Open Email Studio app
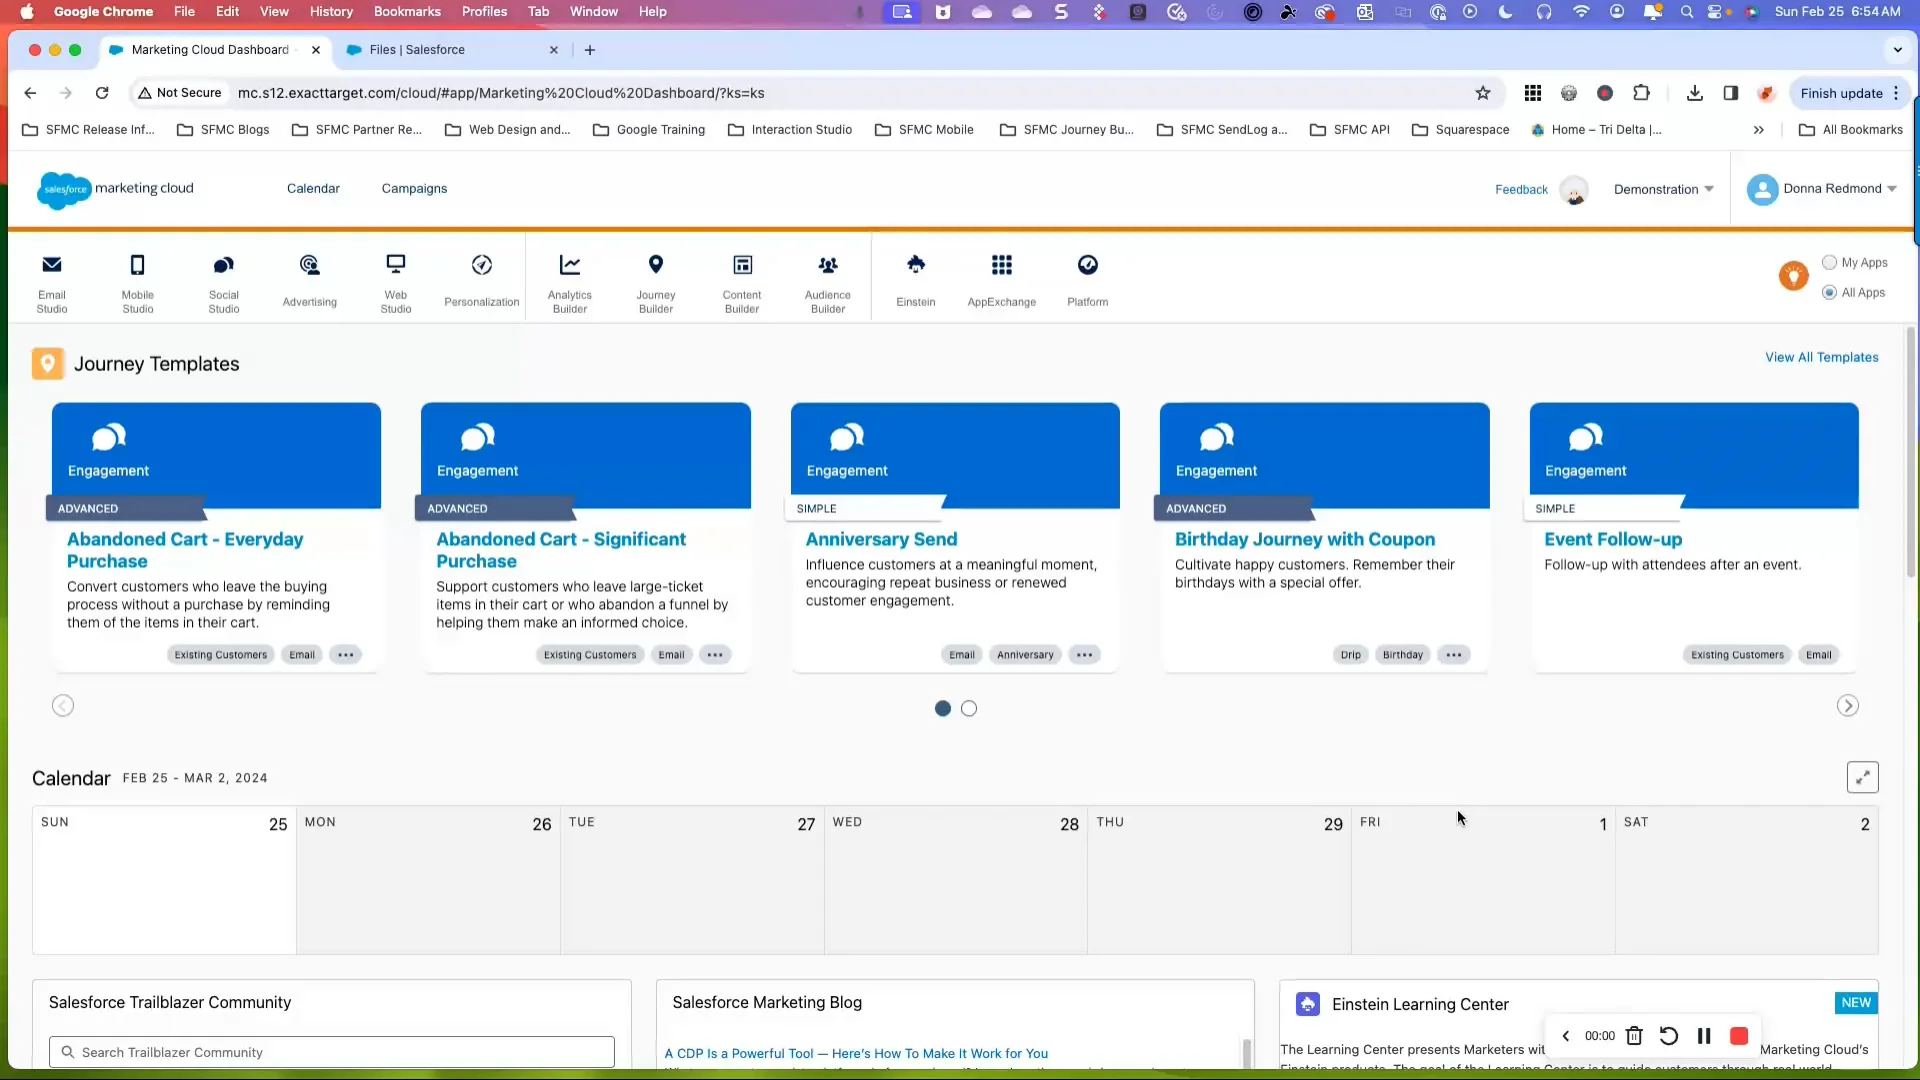Image resolution: width=1920 pixels, height=1080 pixels. (52, 282)
